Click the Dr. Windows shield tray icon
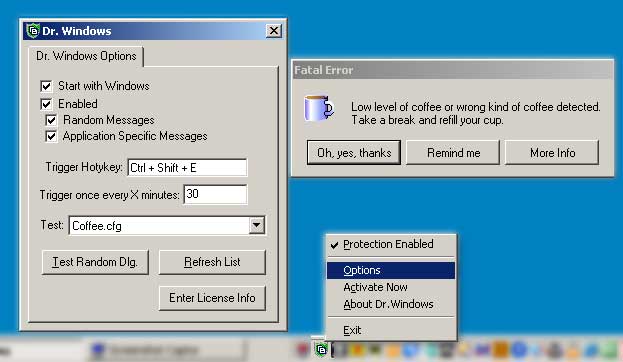Screen dimensions: 623x362 321,350
